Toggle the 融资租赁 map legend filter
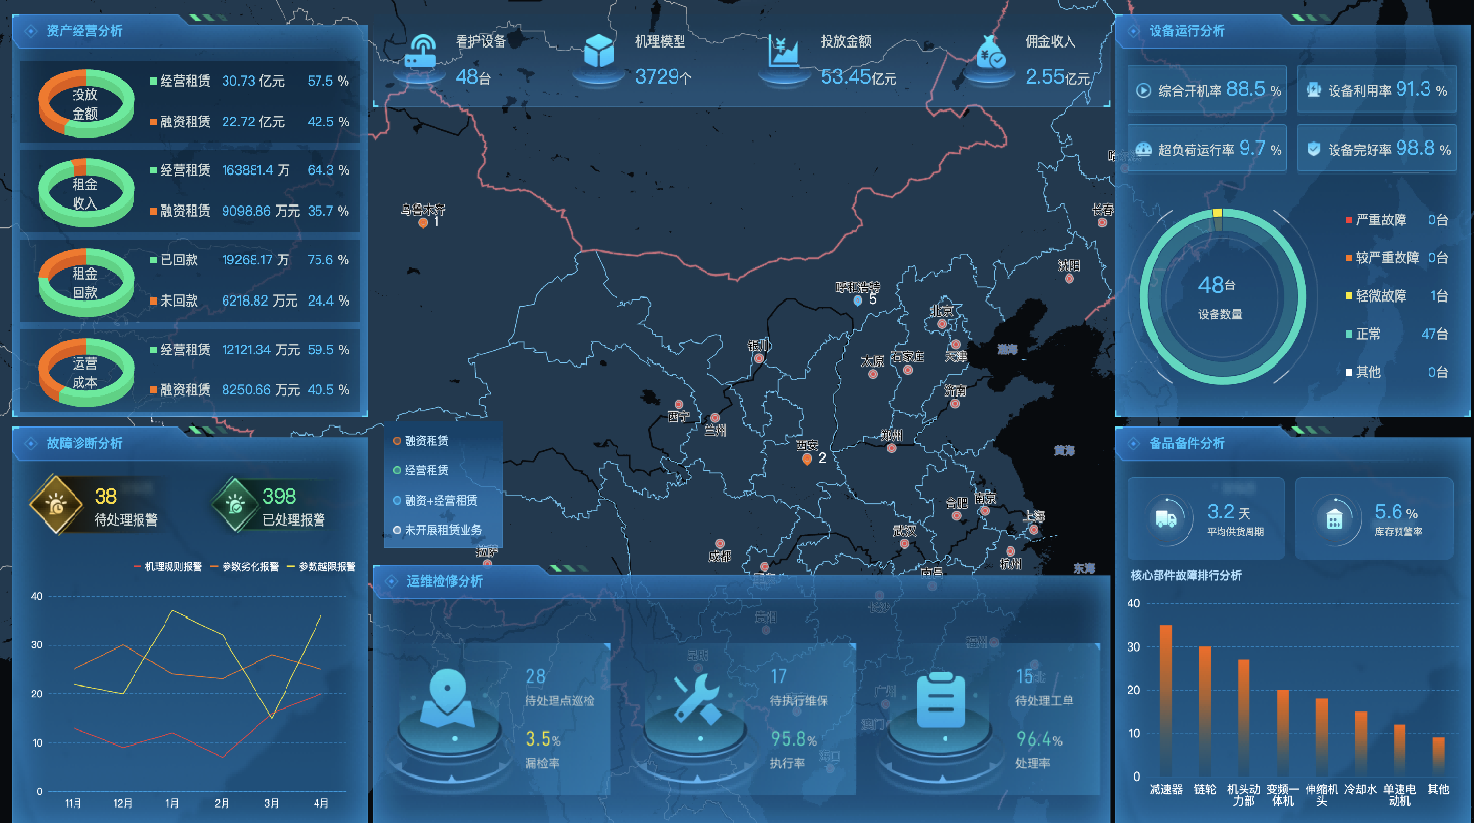The width and height of the screenshot is (1475, 823). click(421, 441)
